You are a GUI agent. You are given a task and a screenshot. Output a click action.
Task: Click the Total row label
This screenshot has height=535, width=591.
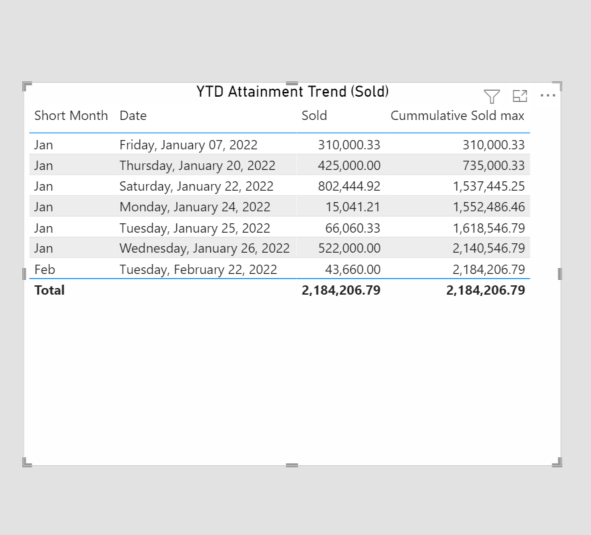(49, 290)
